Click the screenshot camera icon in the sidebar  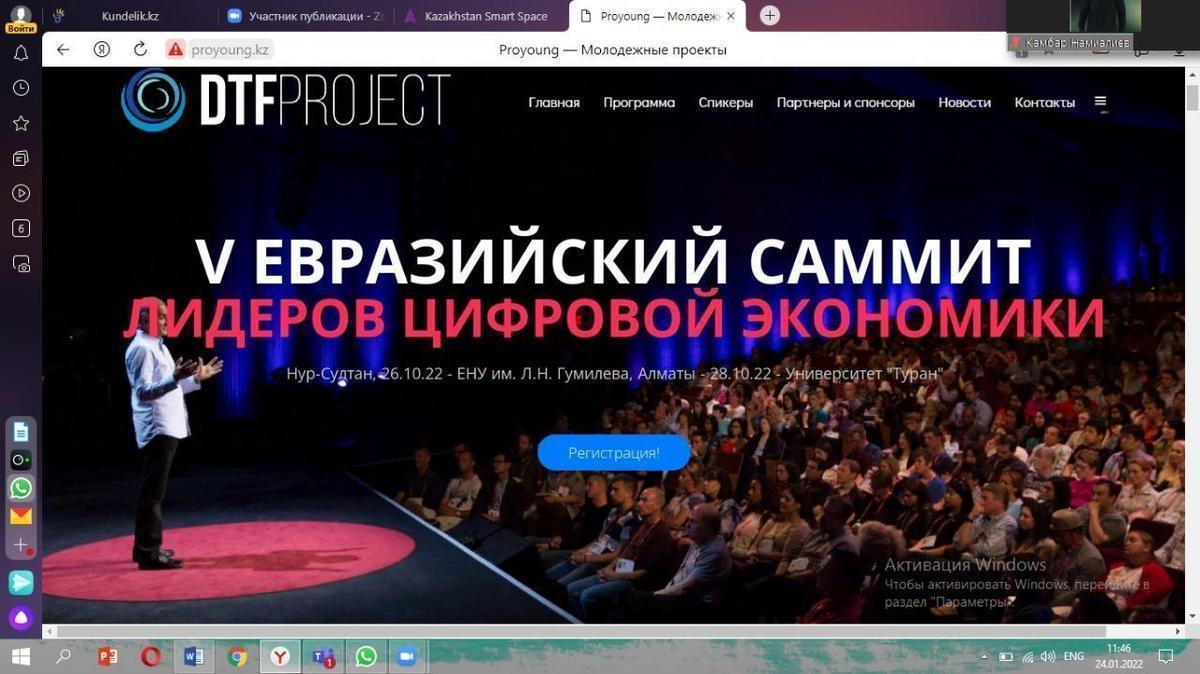[x=21, y=264]
